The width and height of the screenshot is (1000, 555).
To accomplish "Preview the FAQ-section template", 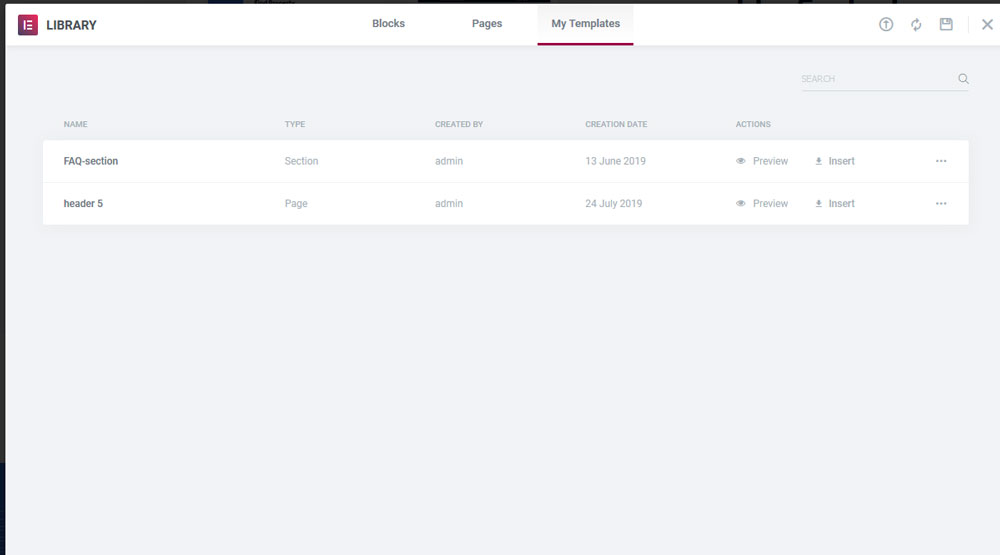I will [770, 161].
